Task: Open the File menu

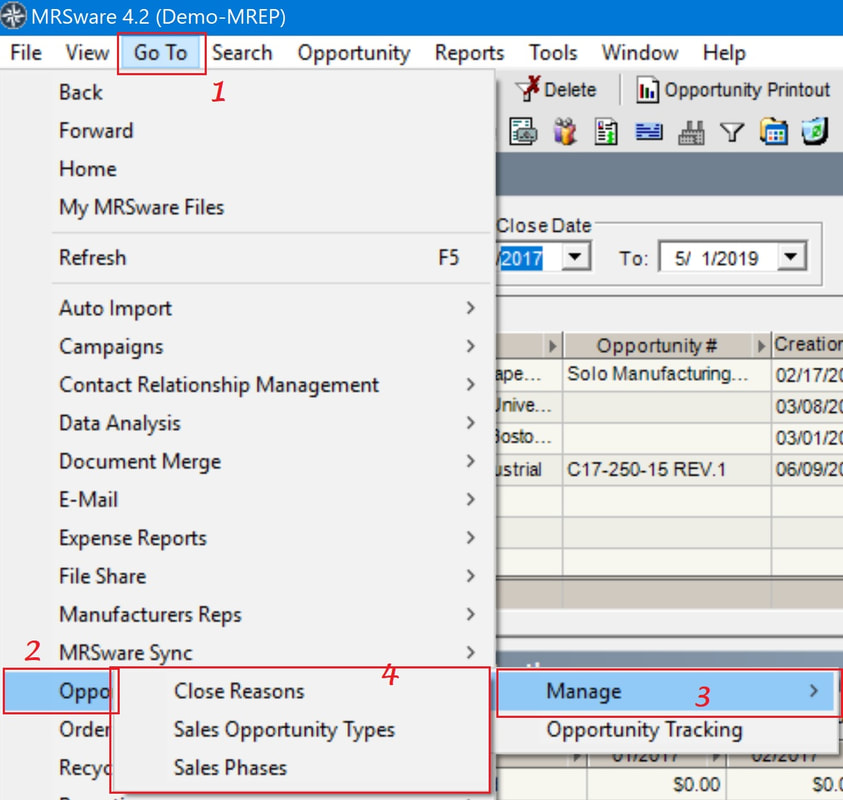Action: pyautogui.click(x=26, y=53)
